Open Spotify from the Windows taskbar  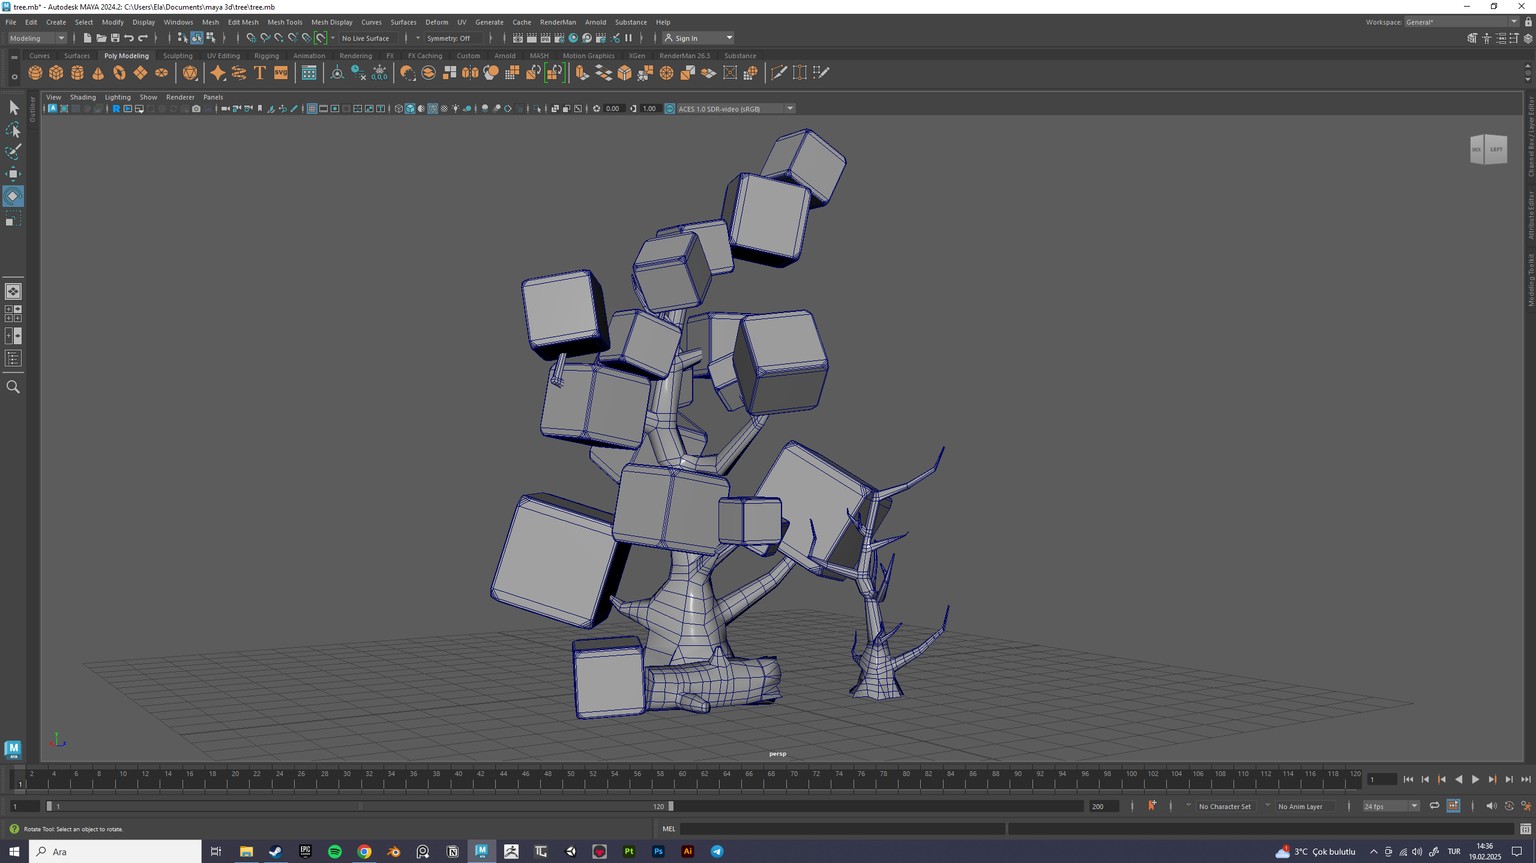point(335,852)
